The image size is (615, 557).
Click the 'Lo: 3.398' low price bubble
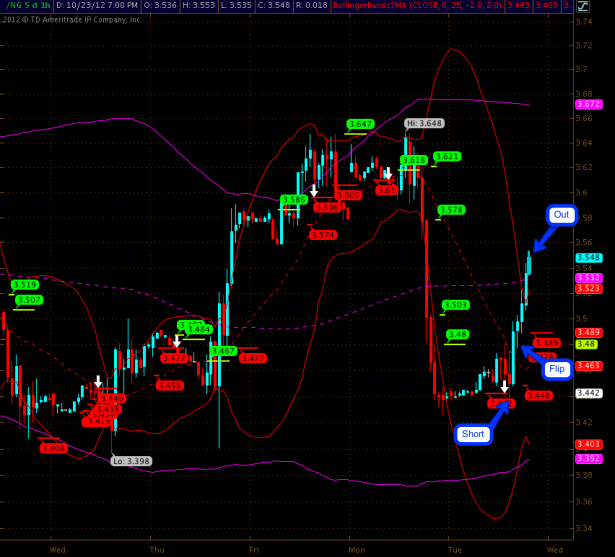click(130, 461)
